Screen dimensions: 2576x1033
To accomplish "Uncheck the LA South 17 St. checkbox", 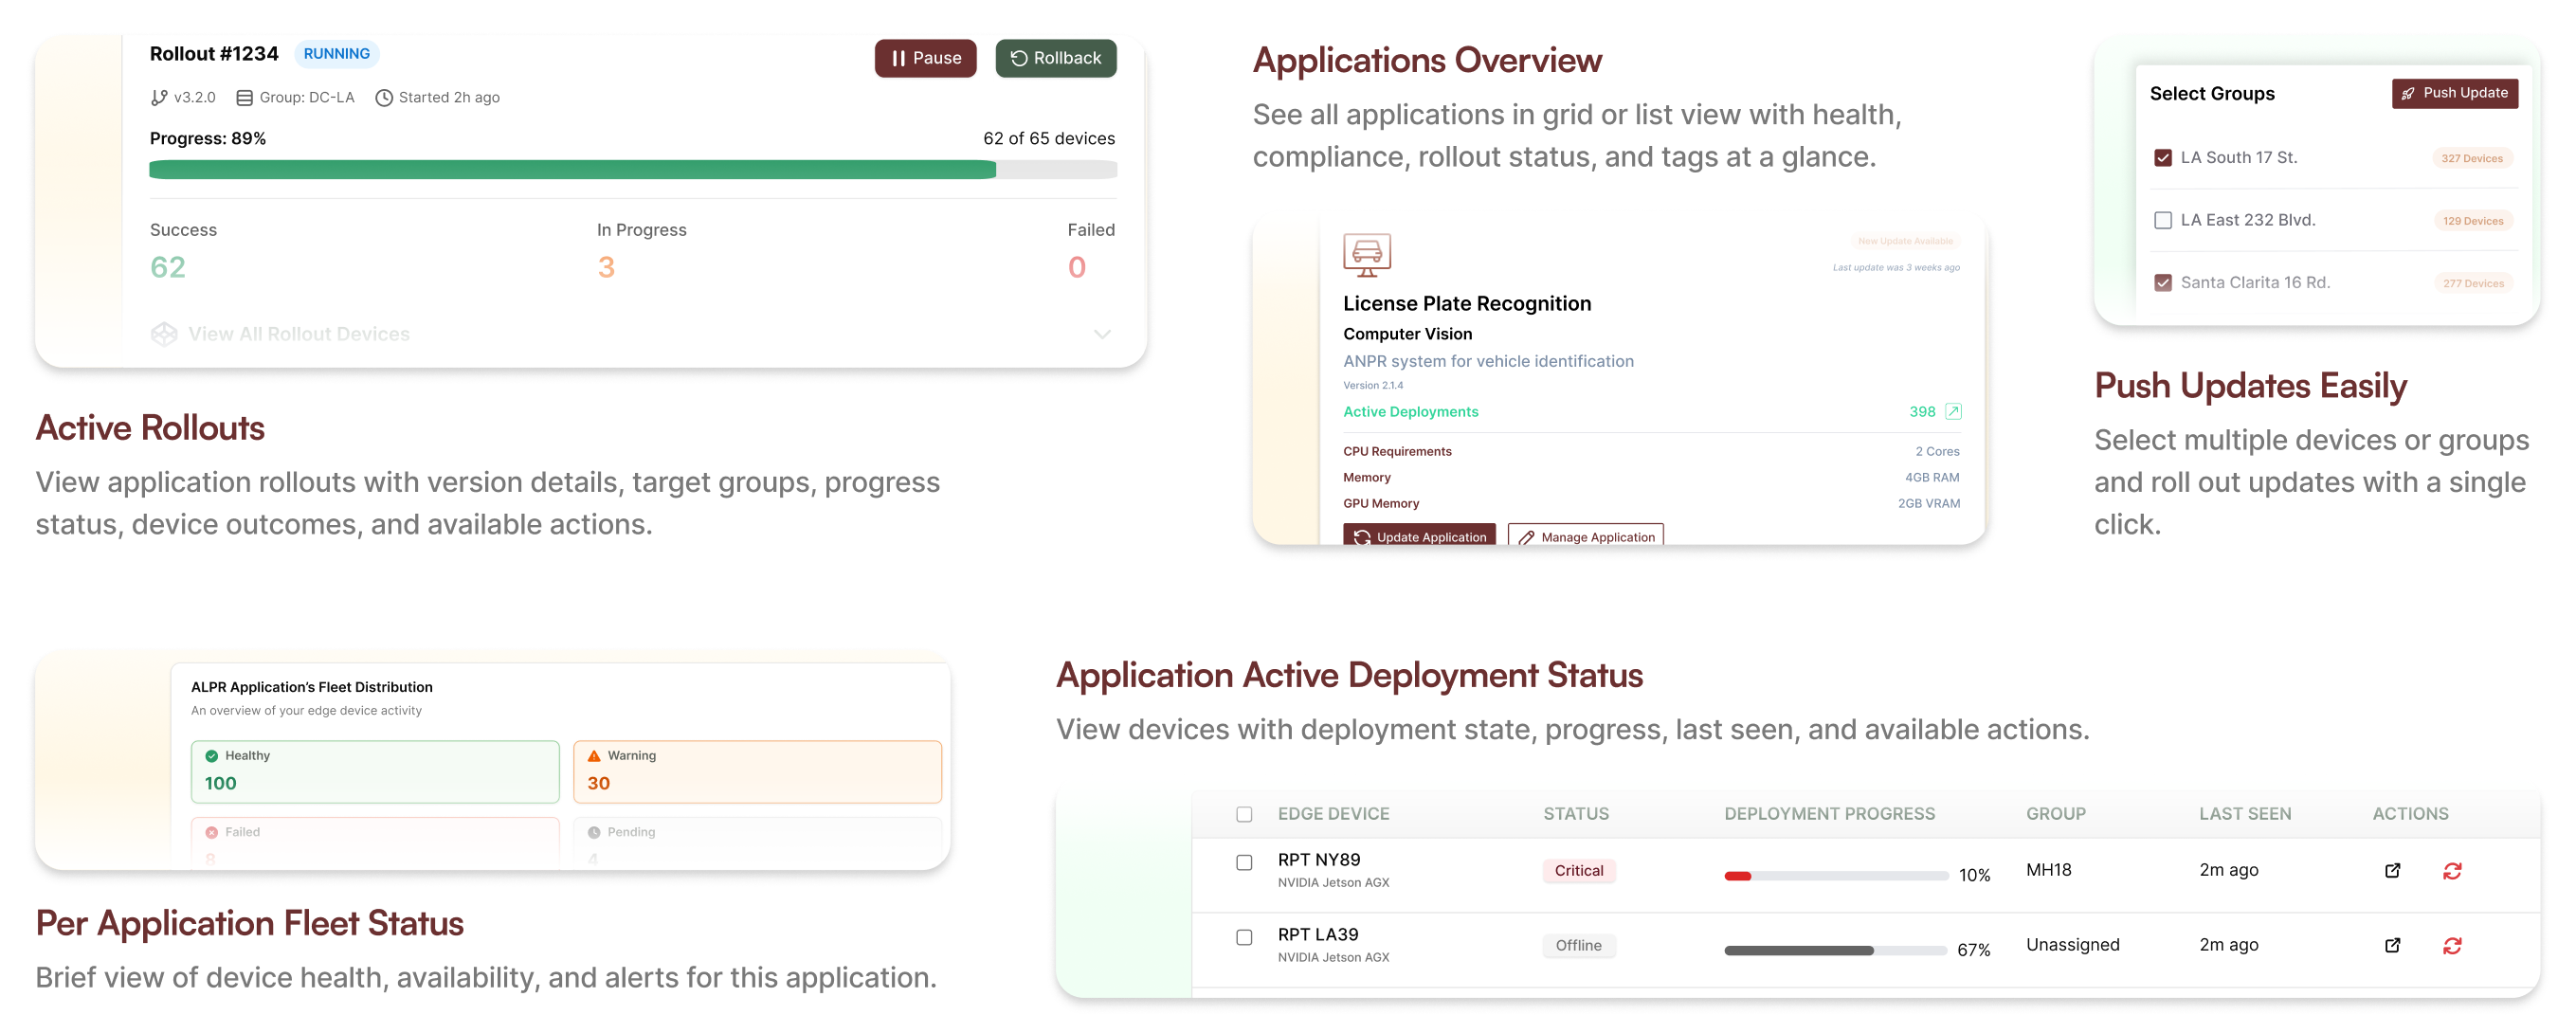I will pos(2163,158).
